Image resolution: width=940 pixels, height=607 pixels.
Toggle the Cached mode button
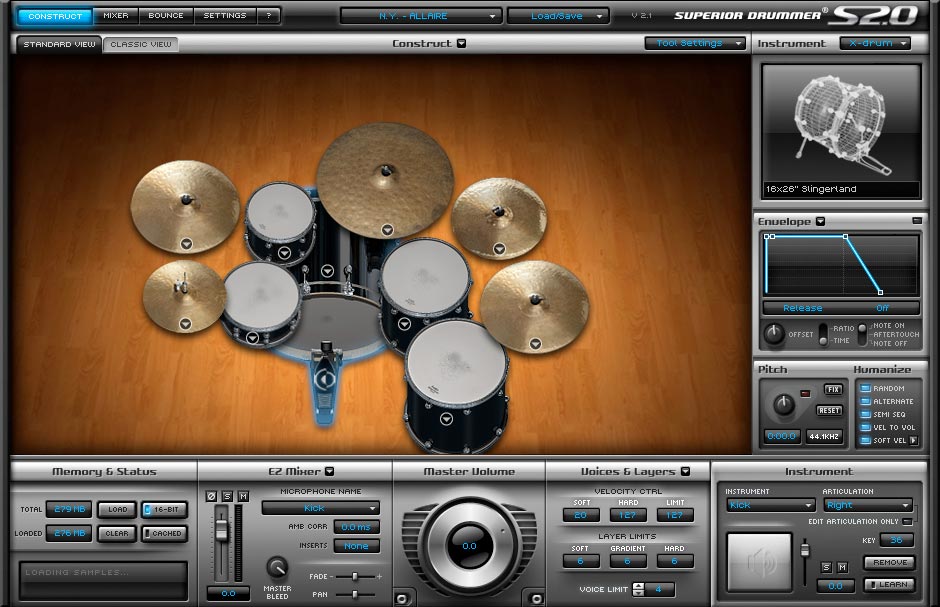click(x=165, y=533)
